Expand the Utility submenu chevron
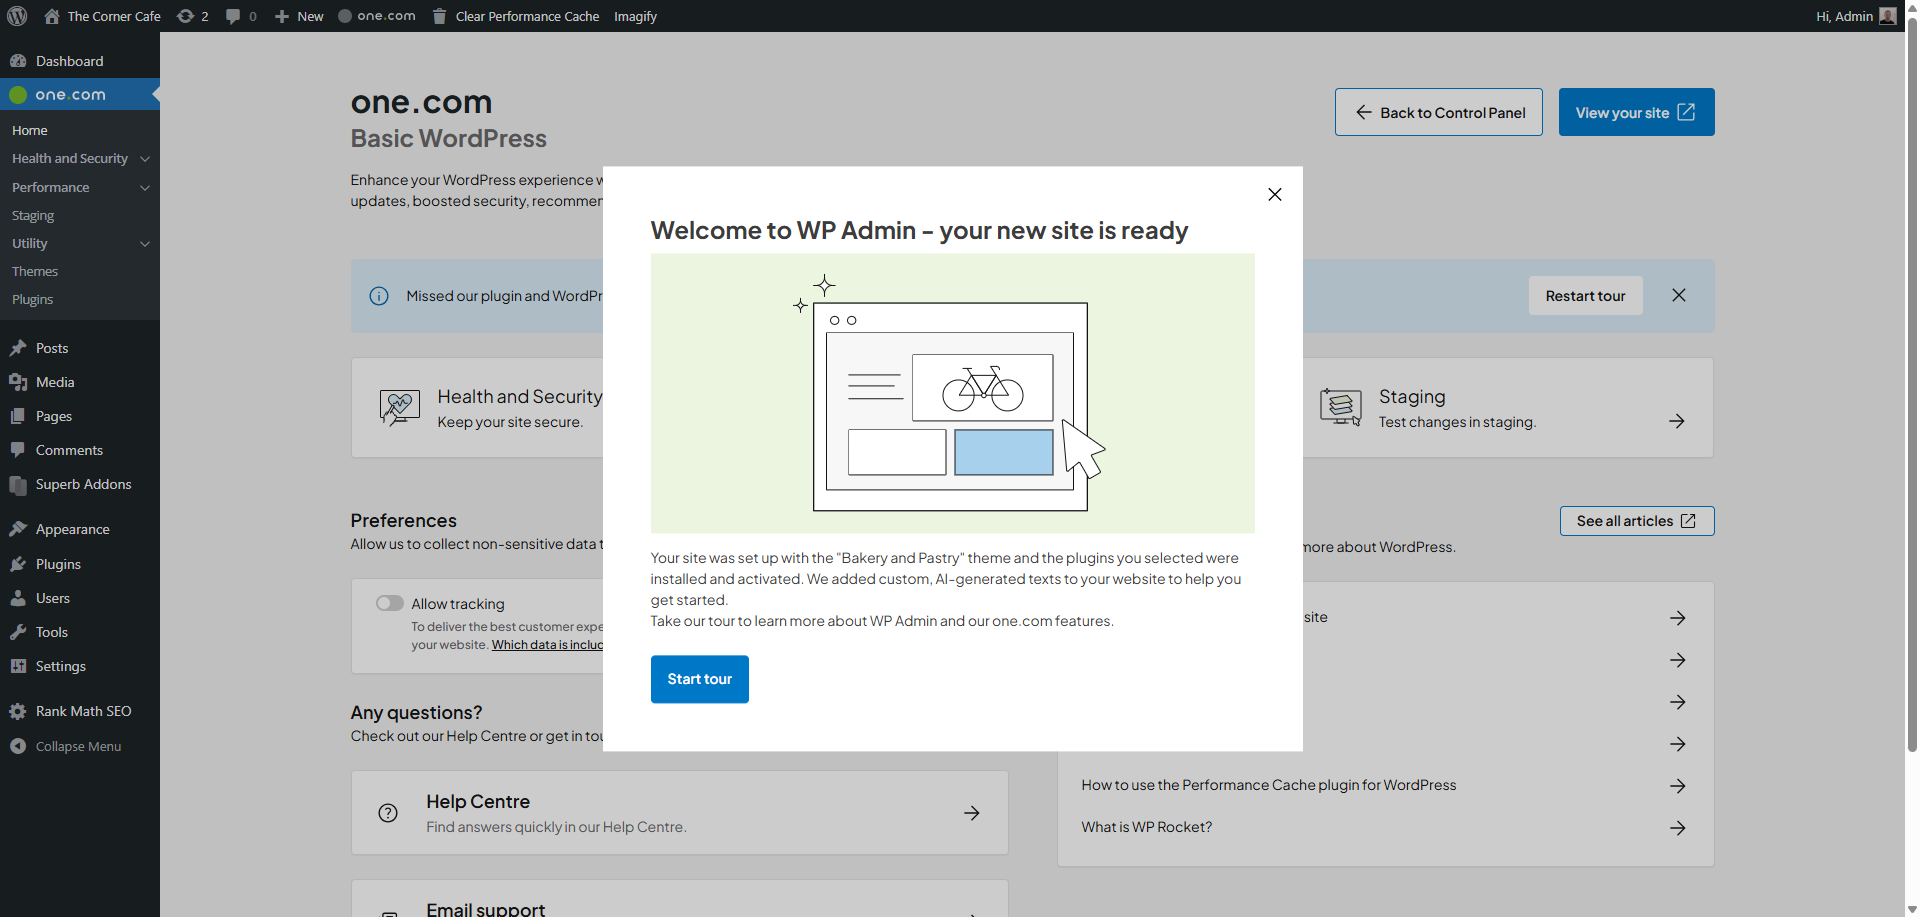The width and height of the screenshot is (1920, 917). point(145,244)
